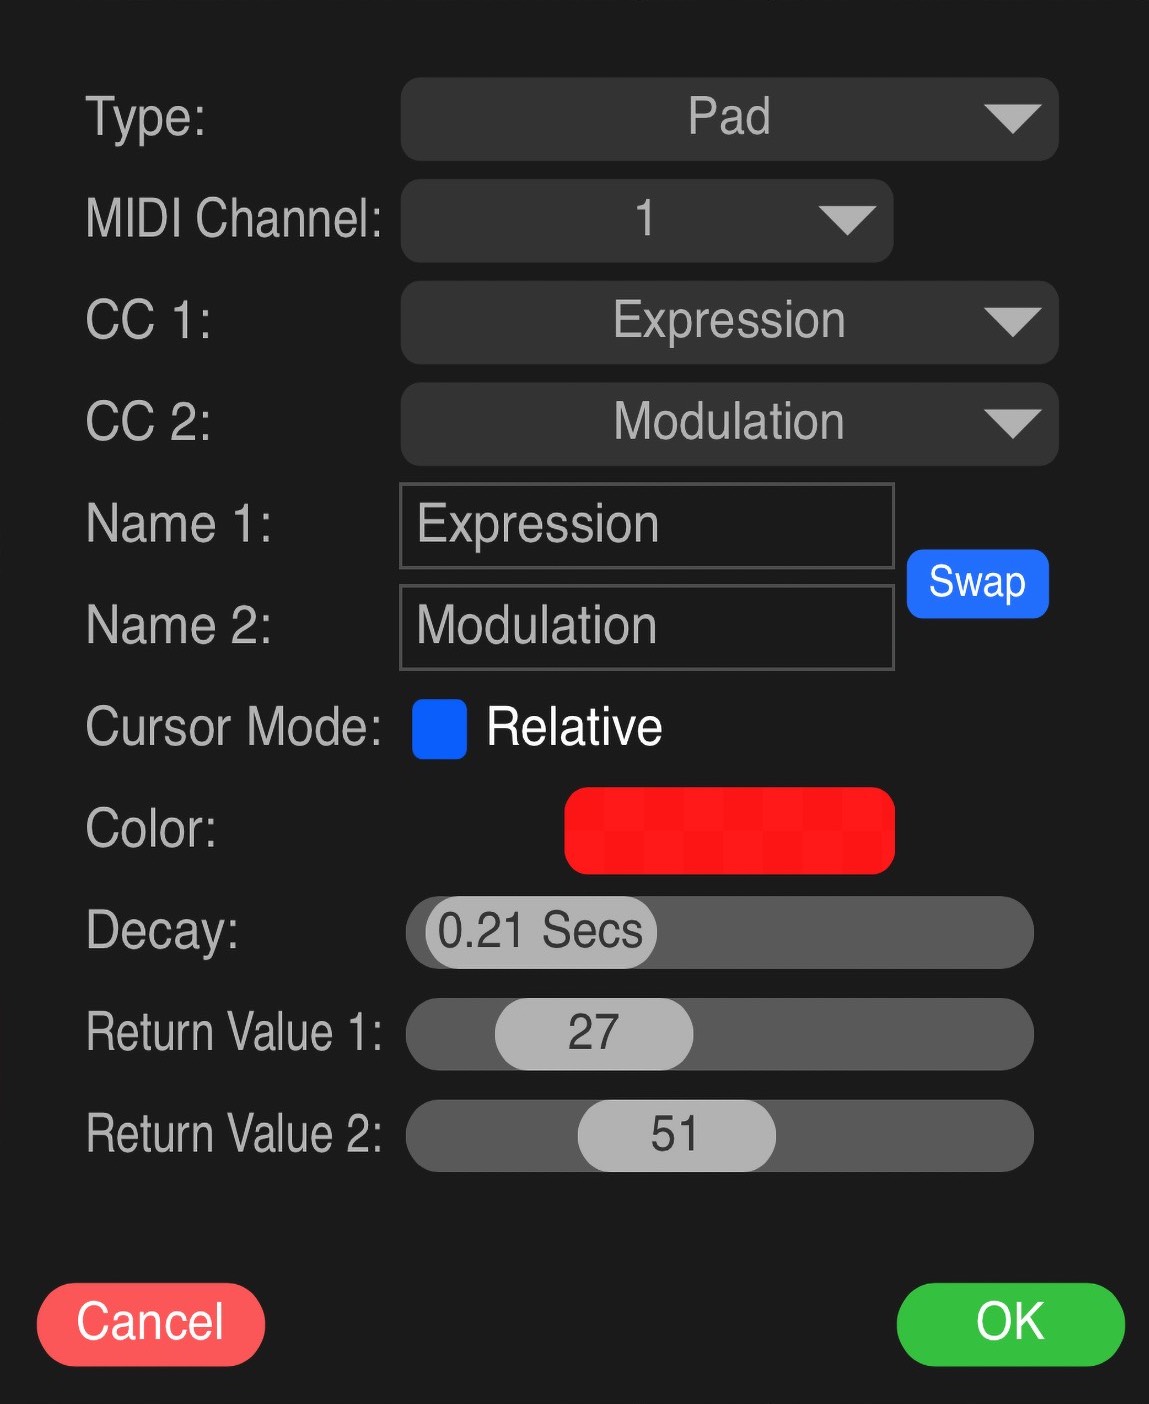
Task: Expand the CC 2 Modulation dropdown
Action: click(x=728, y=423)
